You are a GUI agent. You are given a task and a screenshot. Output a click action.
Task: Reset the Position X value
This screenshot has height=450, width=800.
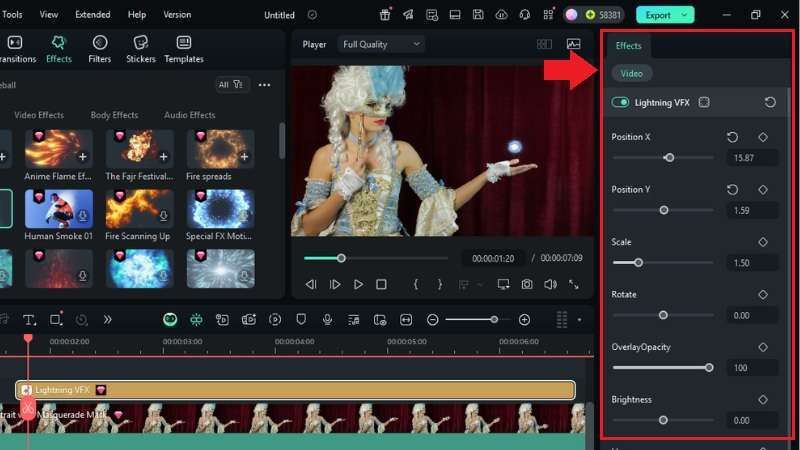click(733, 137)
